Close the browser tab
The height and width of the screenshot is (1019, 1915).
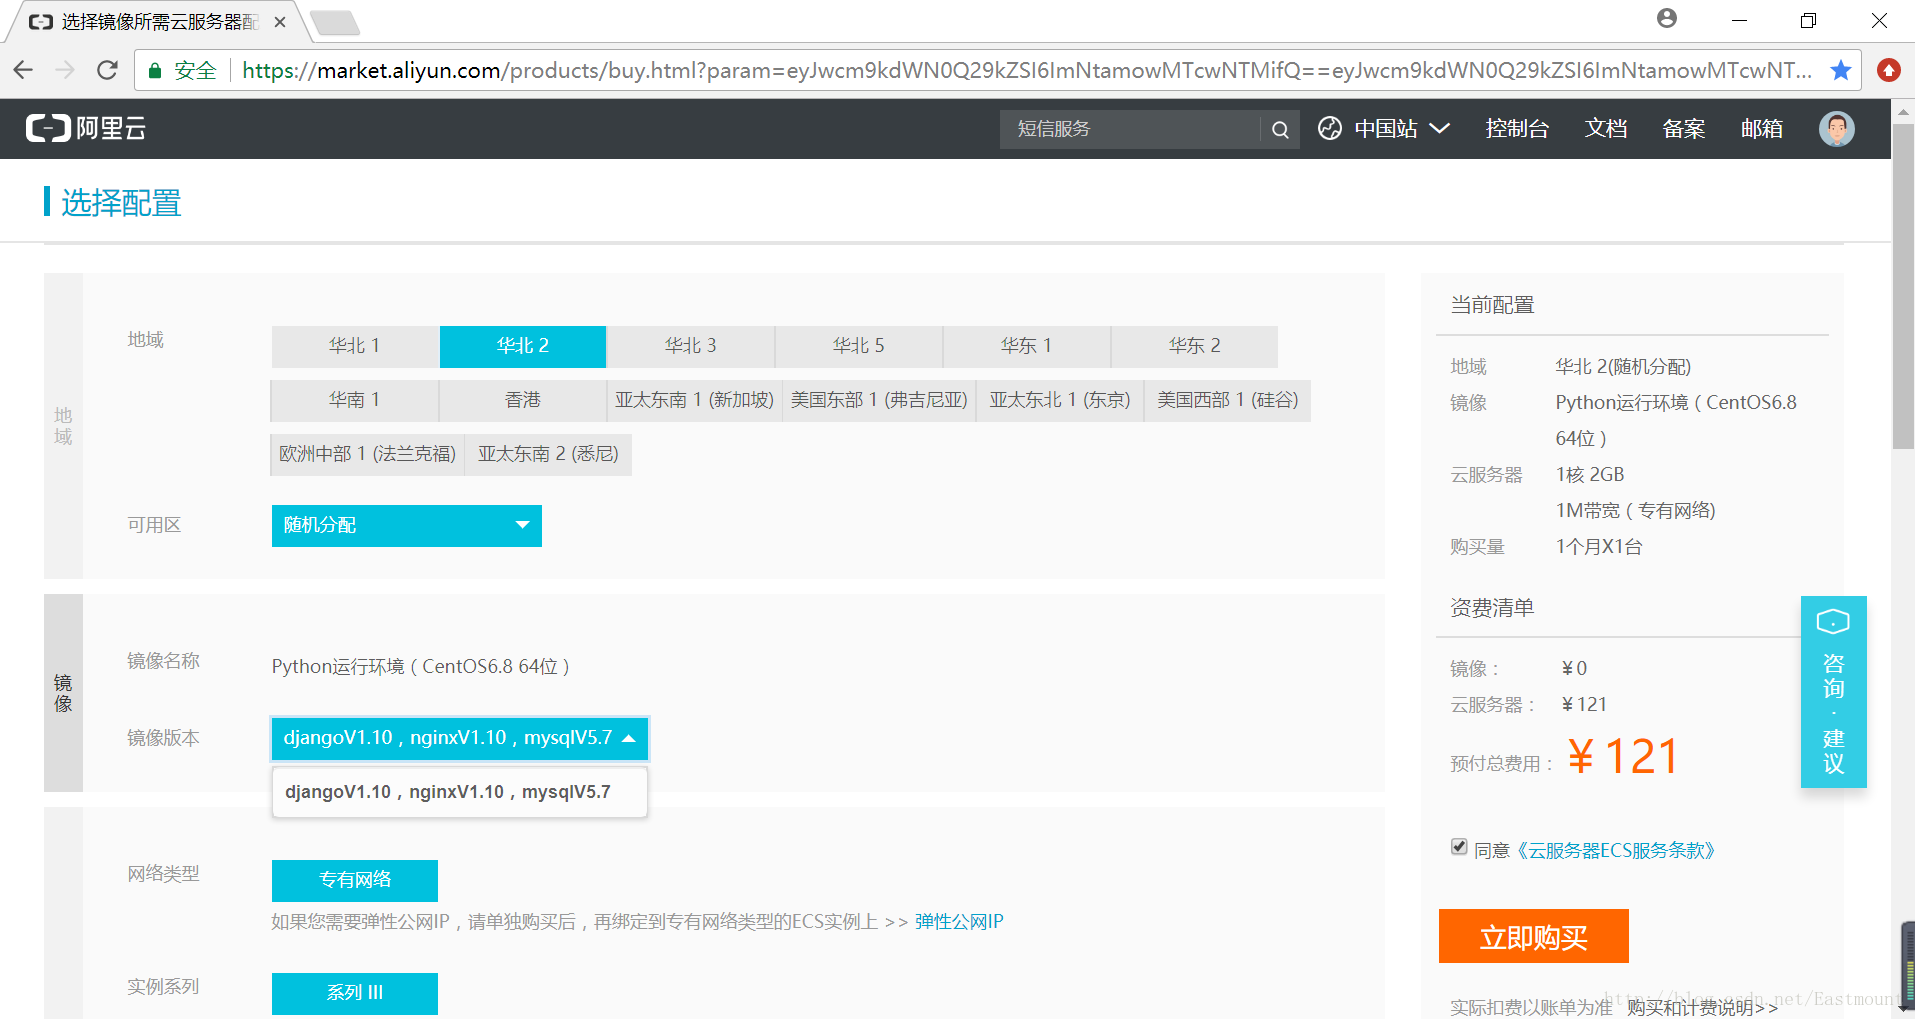(280, 22)
